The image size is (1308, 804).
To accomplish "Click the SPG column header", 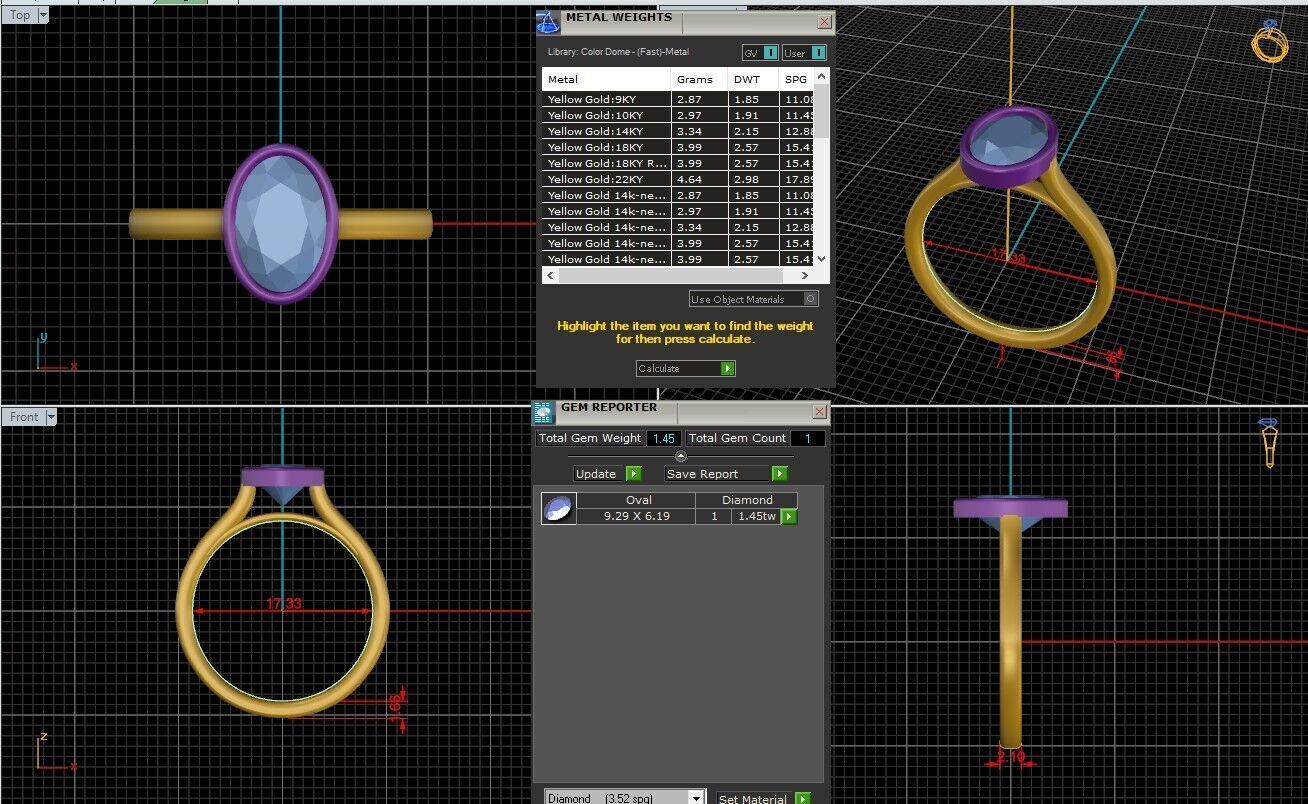I will tap(796, 79).
